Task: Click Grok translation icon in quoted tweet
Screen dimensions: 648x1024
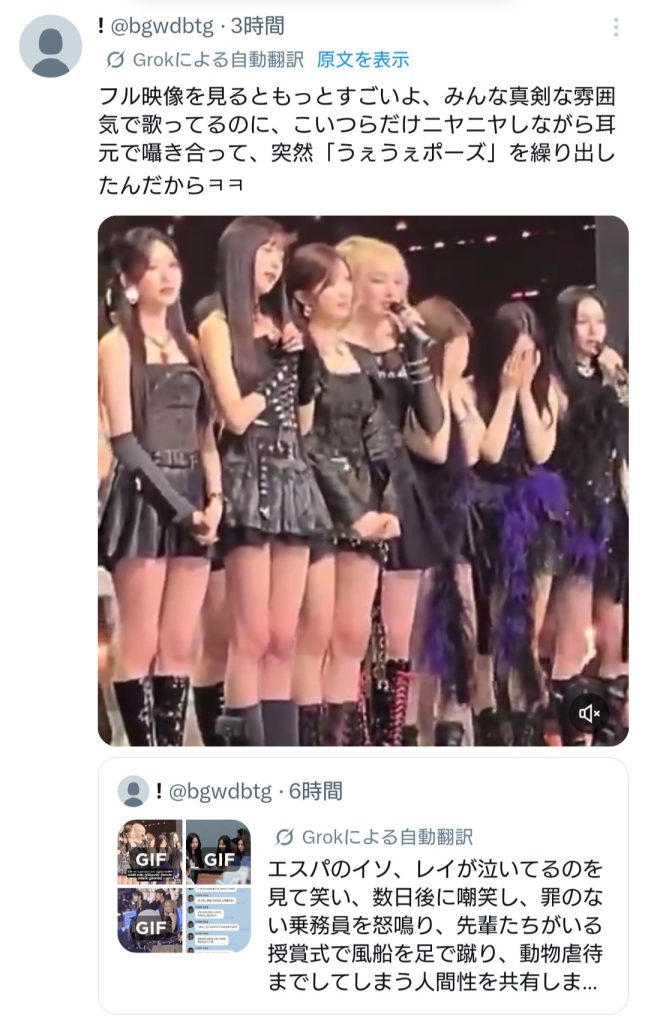Action: 284,837
